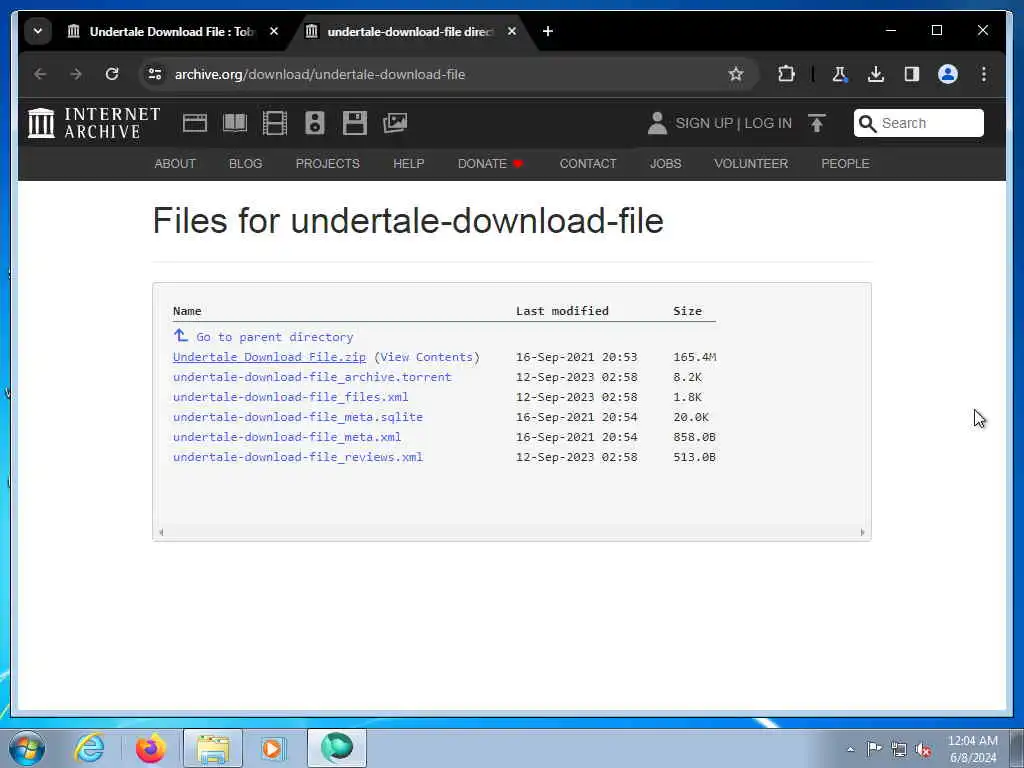This screenshot has height=768, width=1024.
Task: Open the network tray icon
Action: 899,749
